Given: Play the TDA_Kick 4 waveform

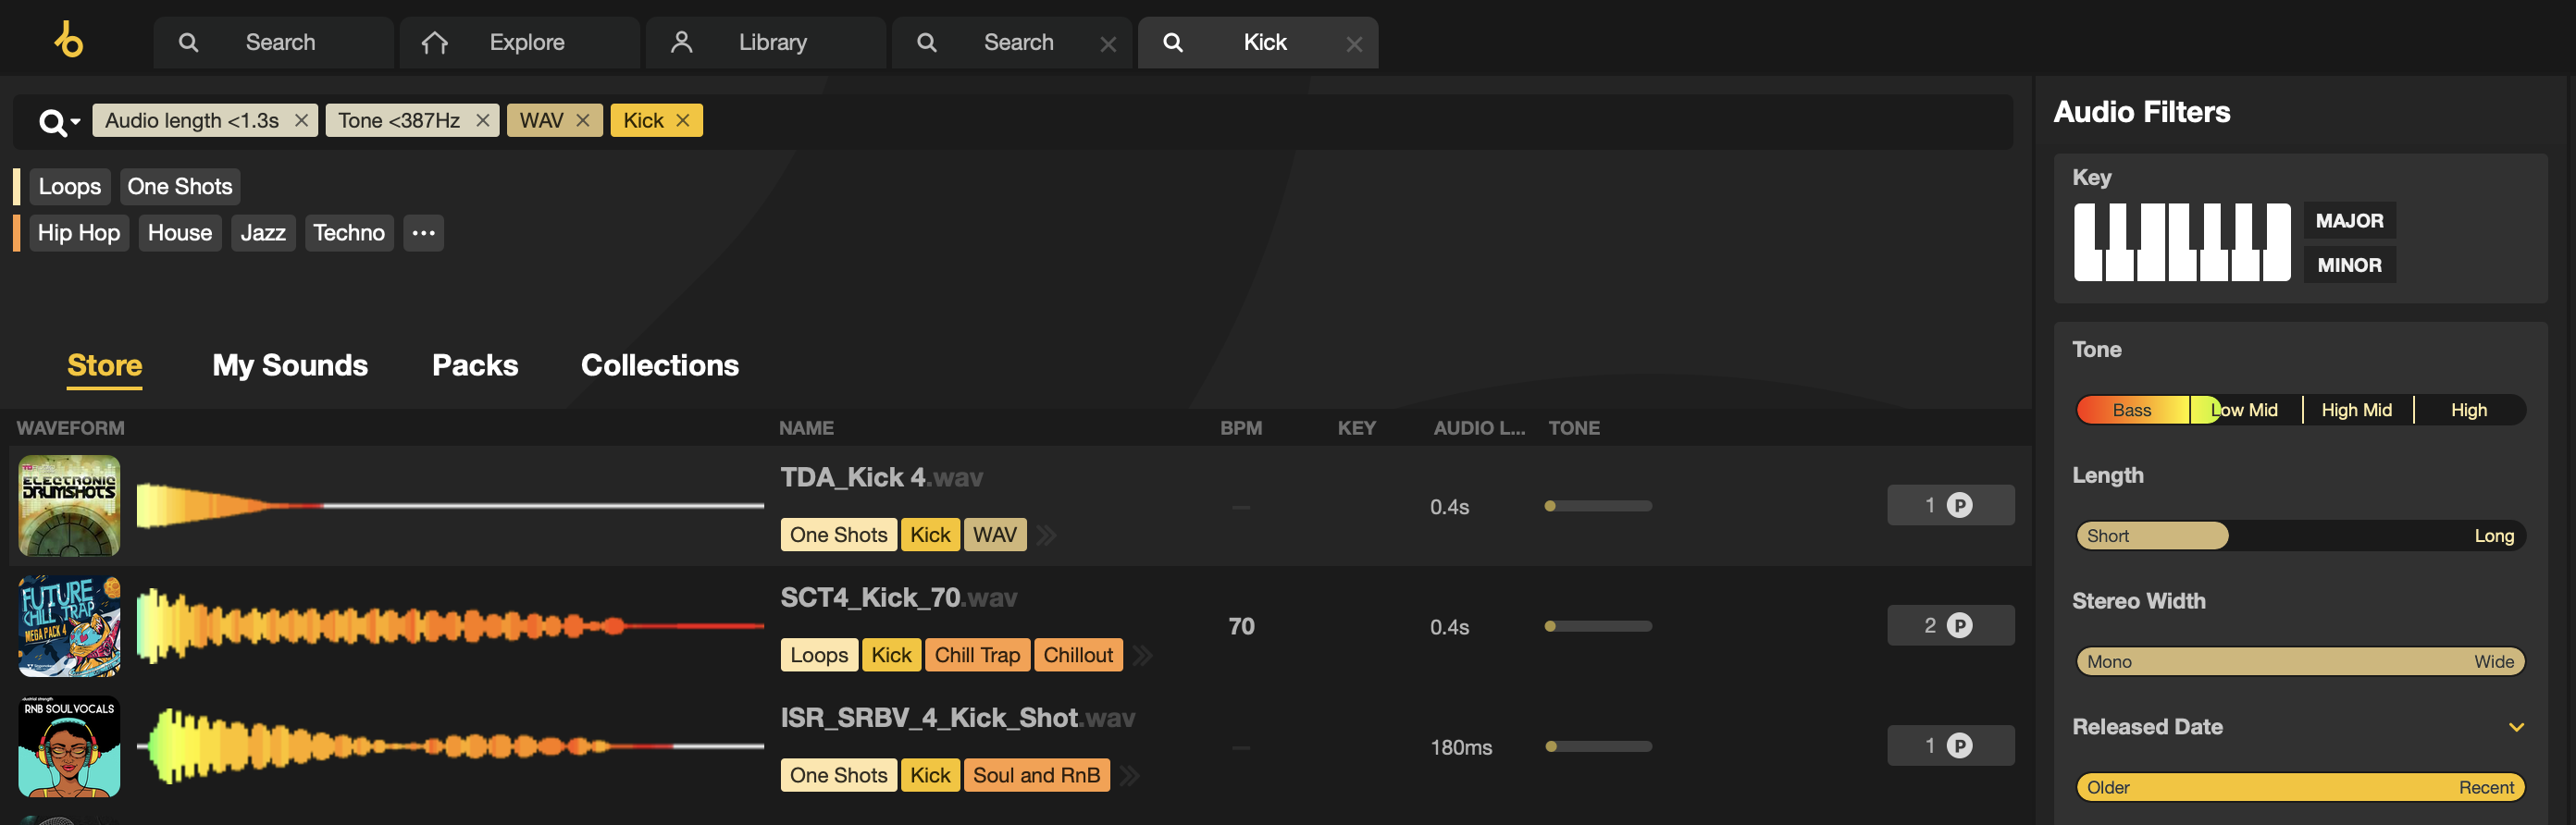Looking at the screenshot, I should [x=450, y=506].
